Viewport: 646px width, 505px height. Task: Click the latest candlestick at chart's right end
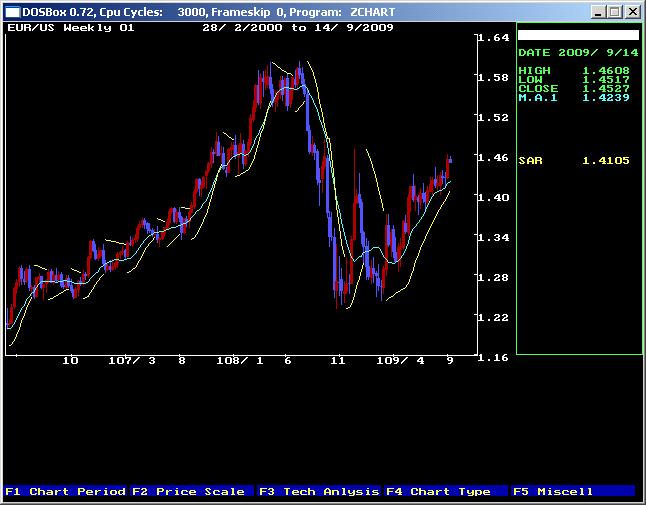point(451,160)
